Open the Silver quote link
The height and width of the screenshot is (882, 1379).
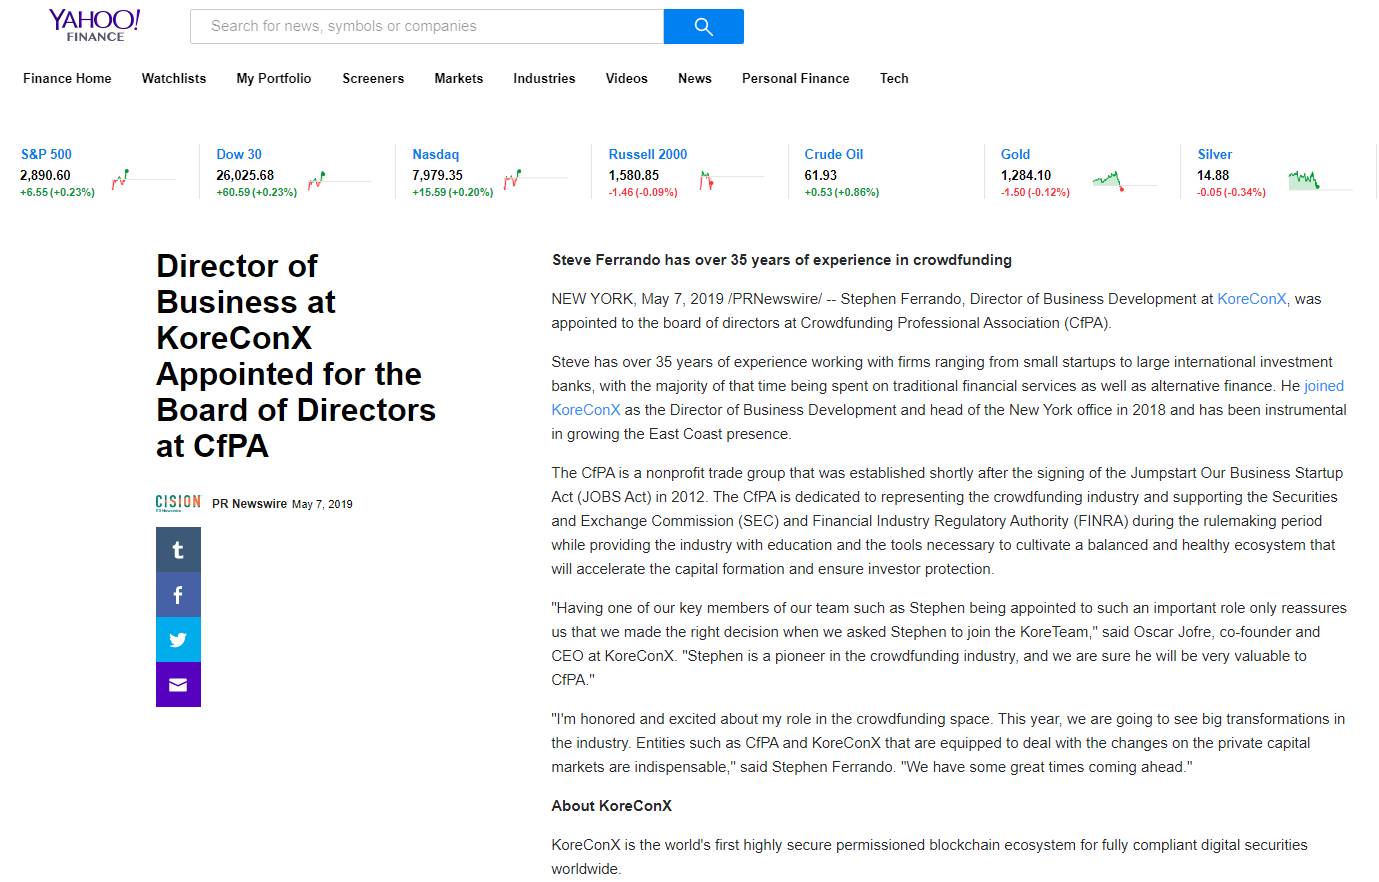[x=1215, y=154]
